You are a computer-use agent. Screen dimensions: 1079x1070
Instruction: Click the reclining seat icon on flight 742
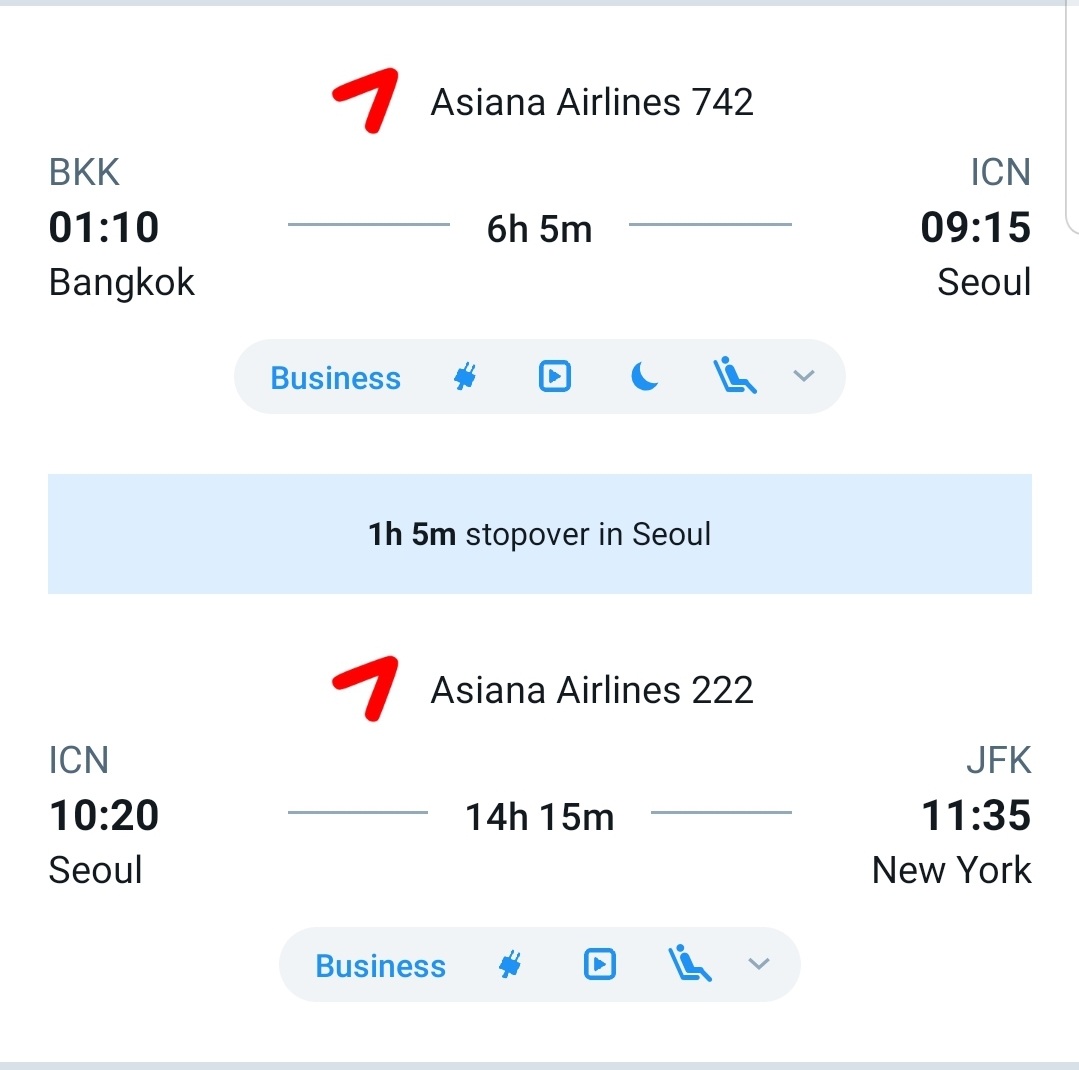(734, 377)
